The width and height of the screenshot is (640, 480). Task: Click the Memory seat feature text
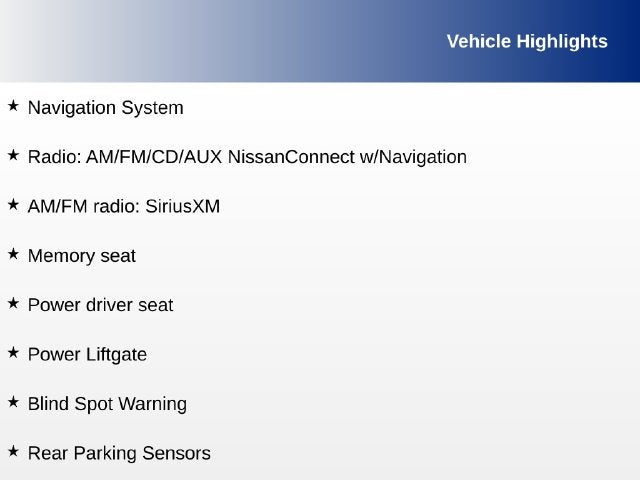point(82,256)
